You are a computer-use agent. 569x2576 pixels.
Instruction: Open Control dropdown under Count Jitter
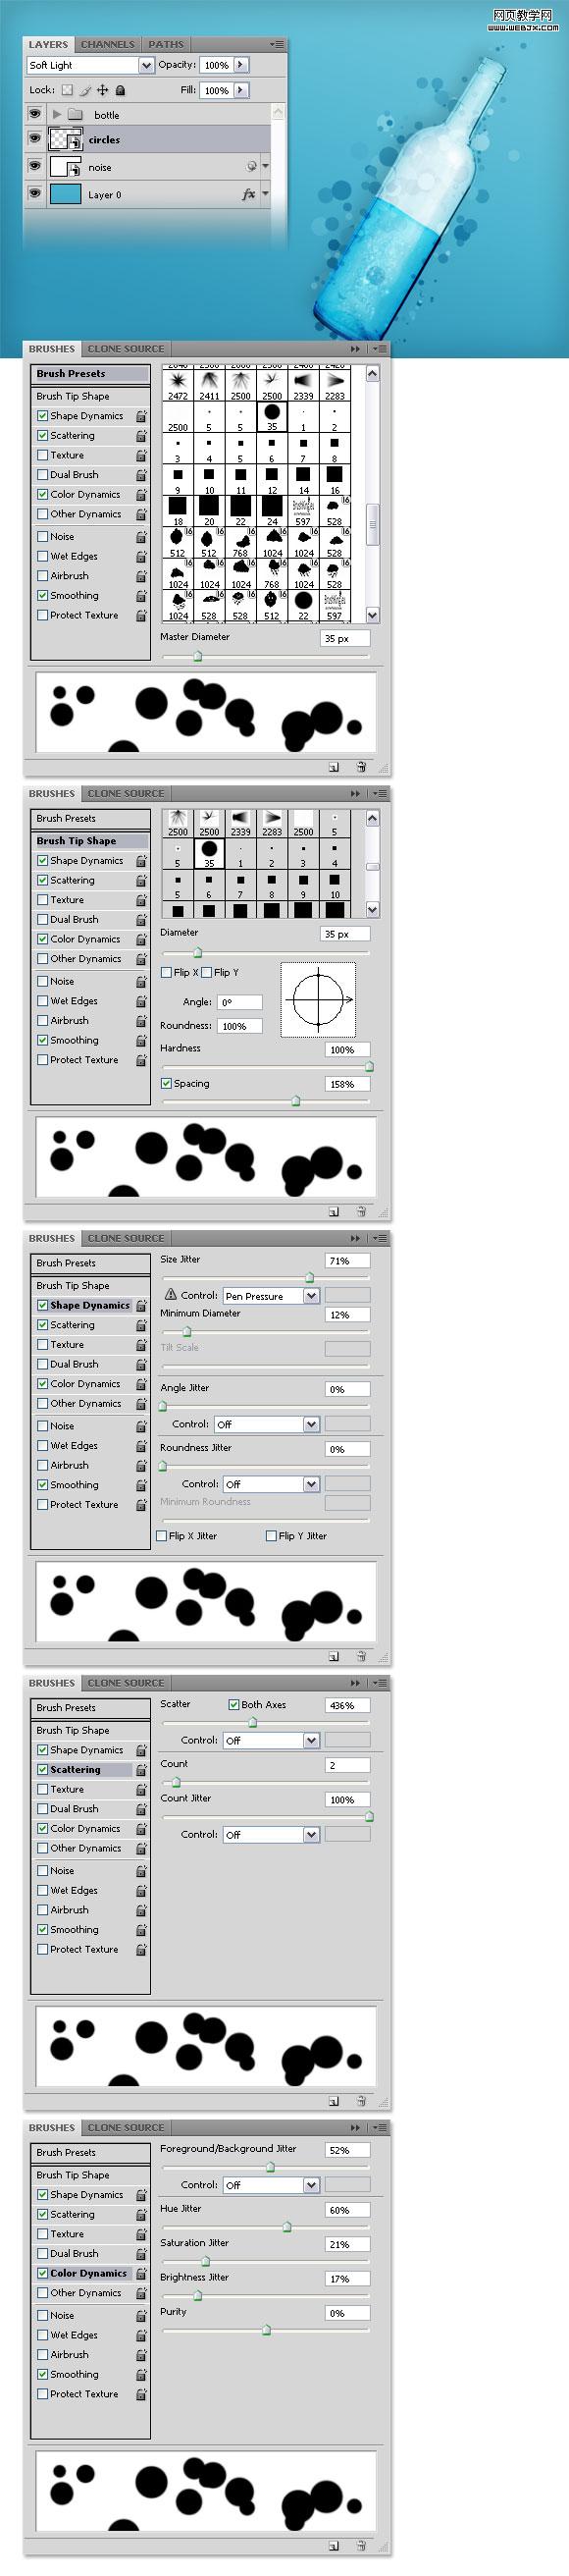pyautogui.click(x=311, y=1835)
